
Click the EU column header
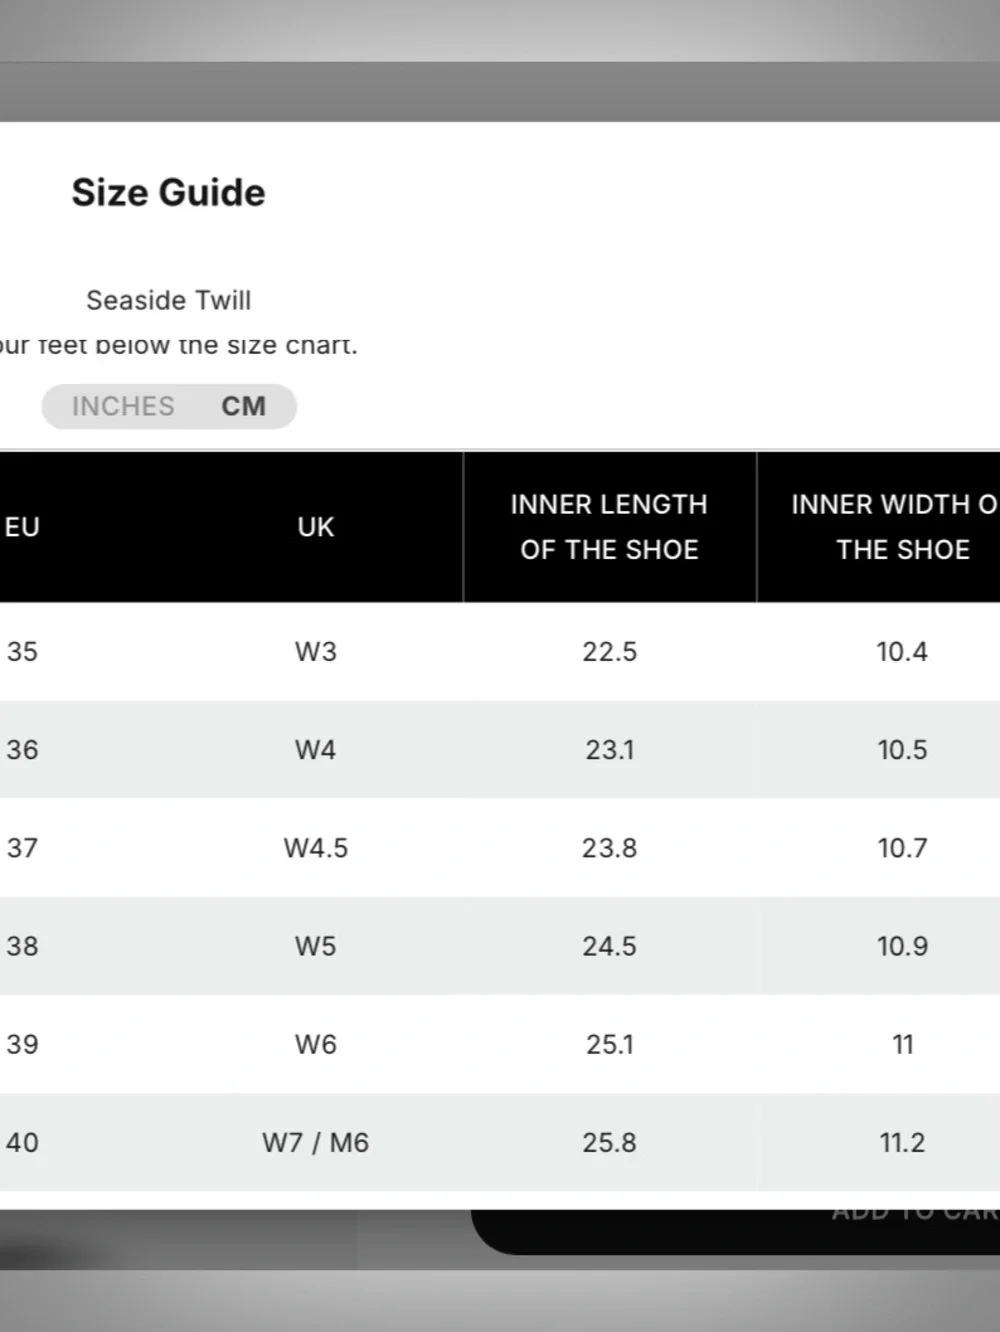22,527
